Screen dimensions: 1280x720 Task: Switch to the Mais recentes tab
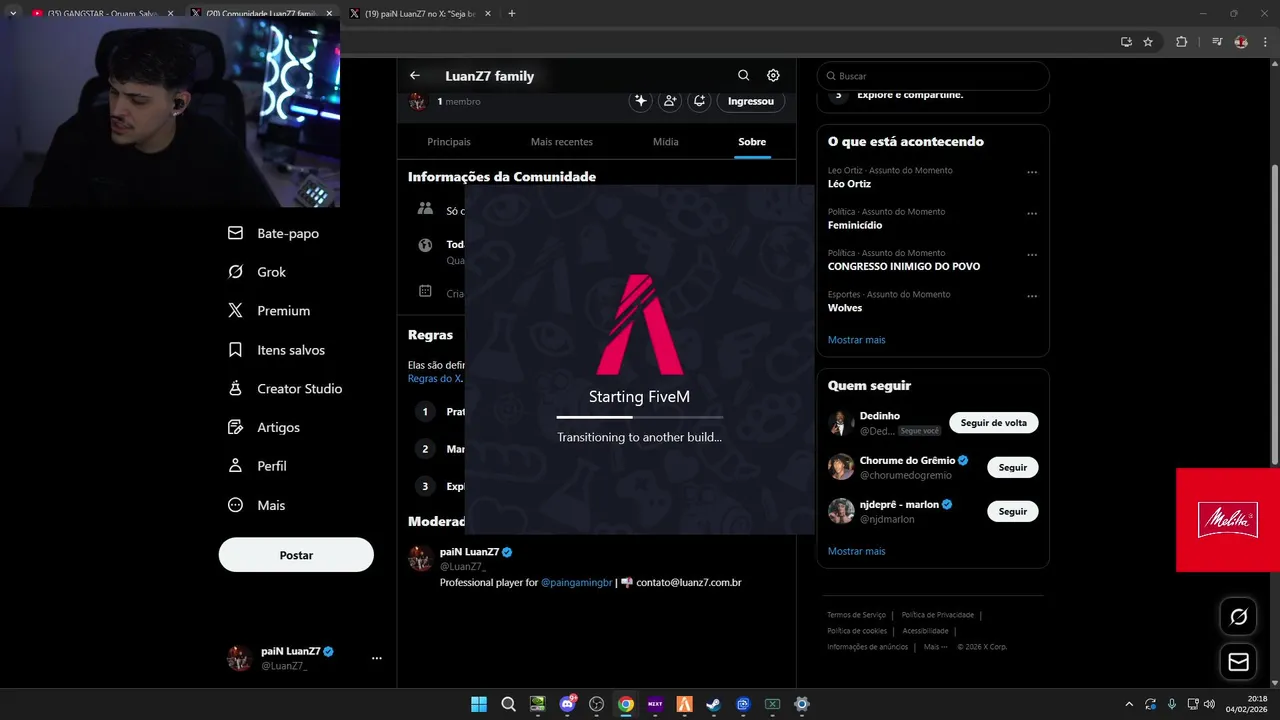tap(562, 142)
